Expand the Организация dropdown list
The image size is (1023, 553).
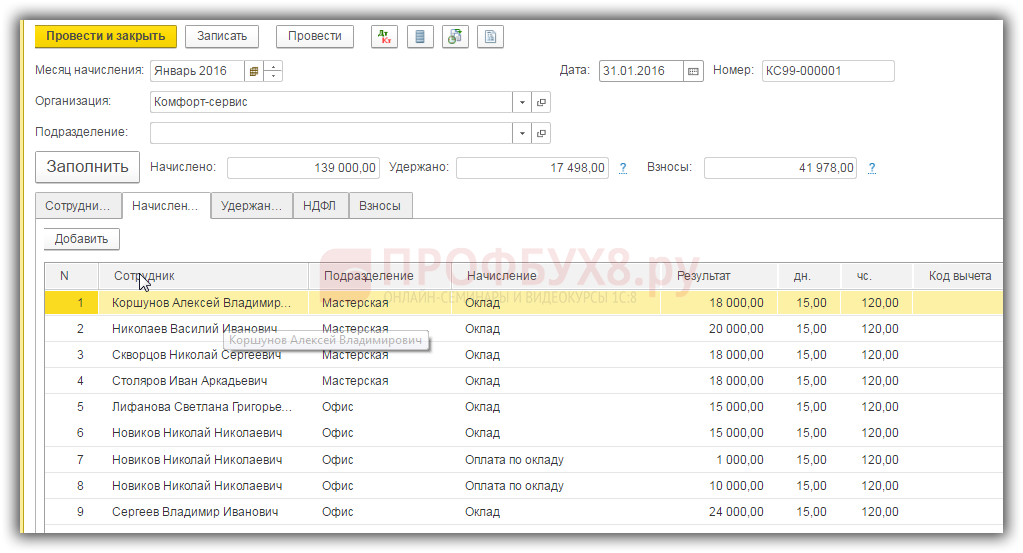(x=522, y=102)
